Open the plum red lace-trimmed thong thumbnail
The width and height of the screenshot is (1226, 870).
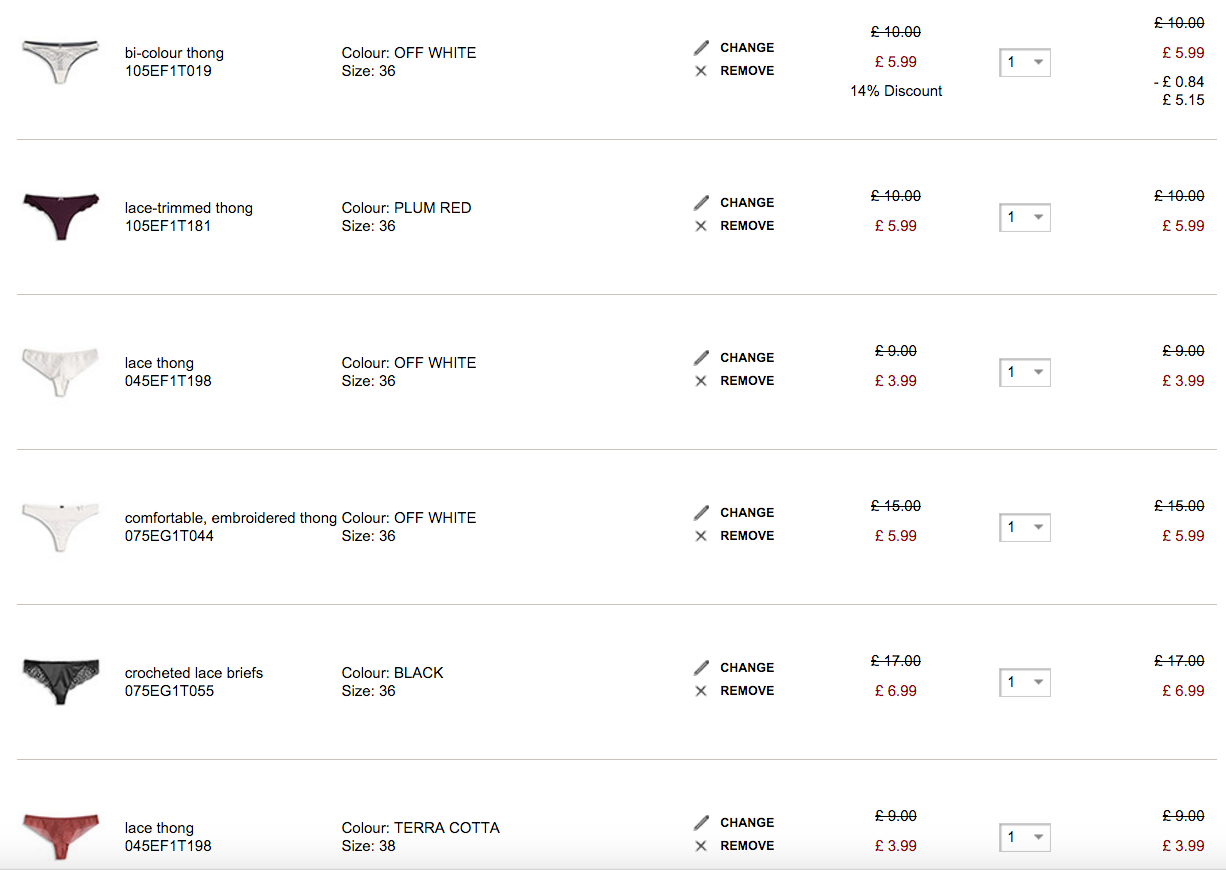tap(60, 213)
